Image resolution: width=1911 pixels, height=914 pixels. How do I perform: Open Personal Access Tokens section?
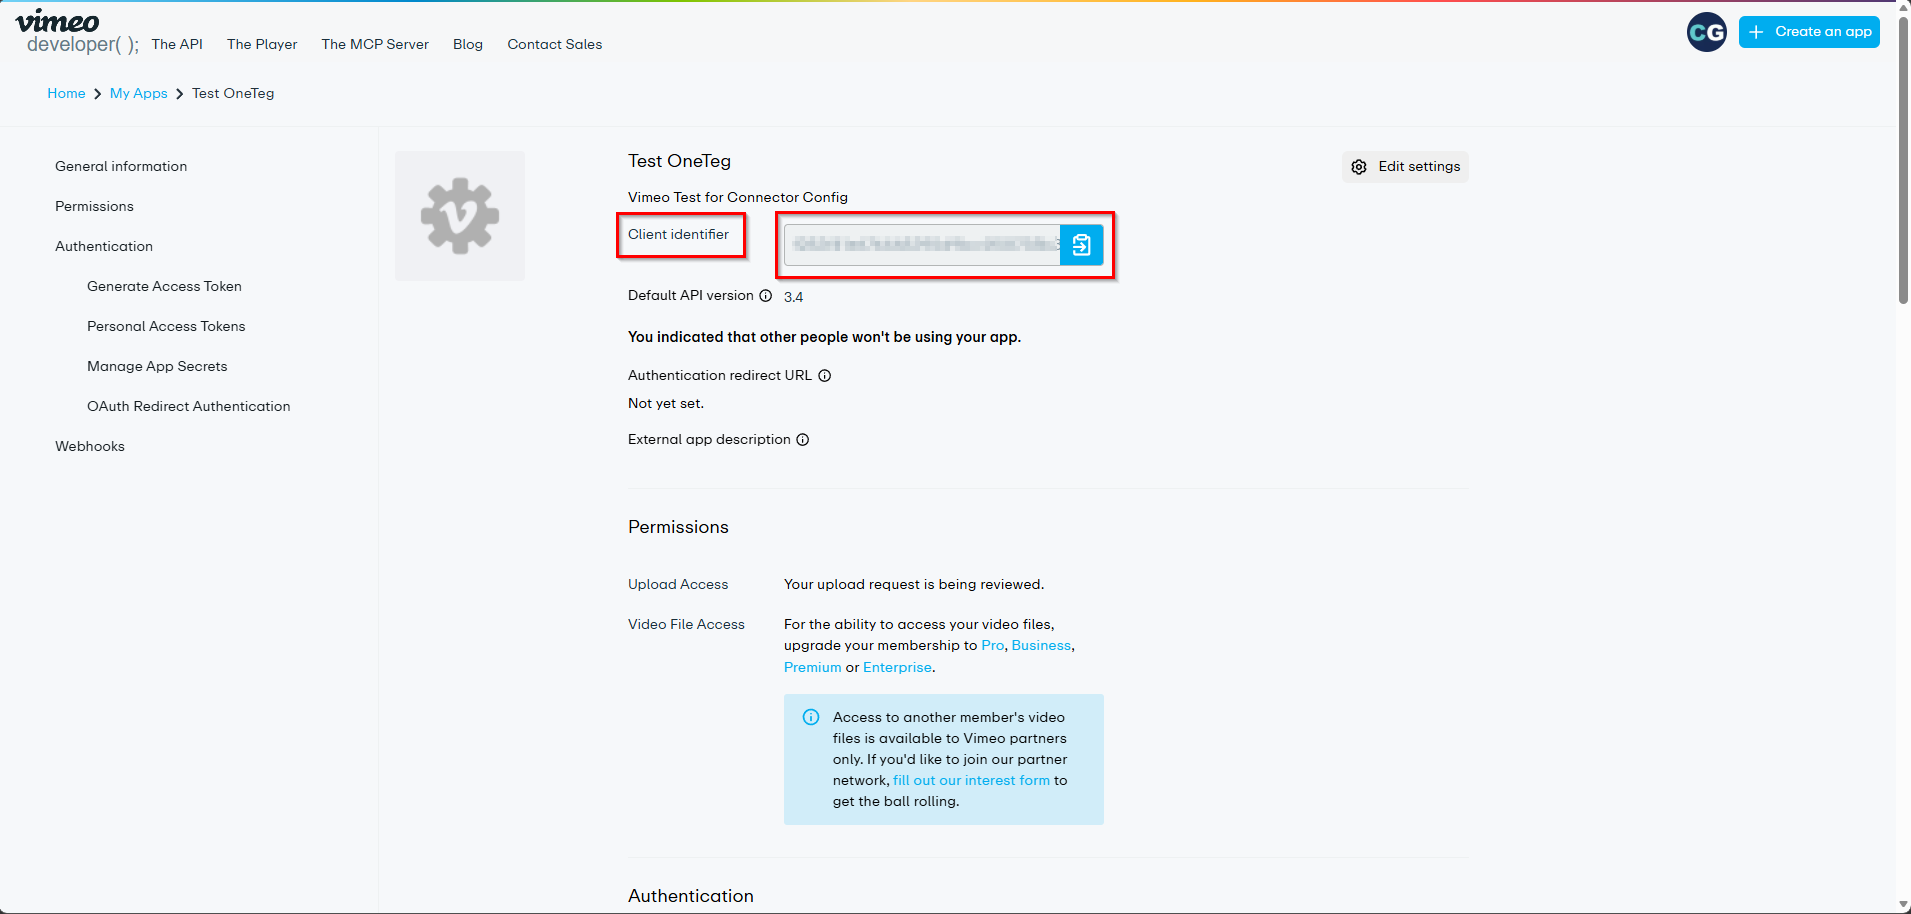166,326
